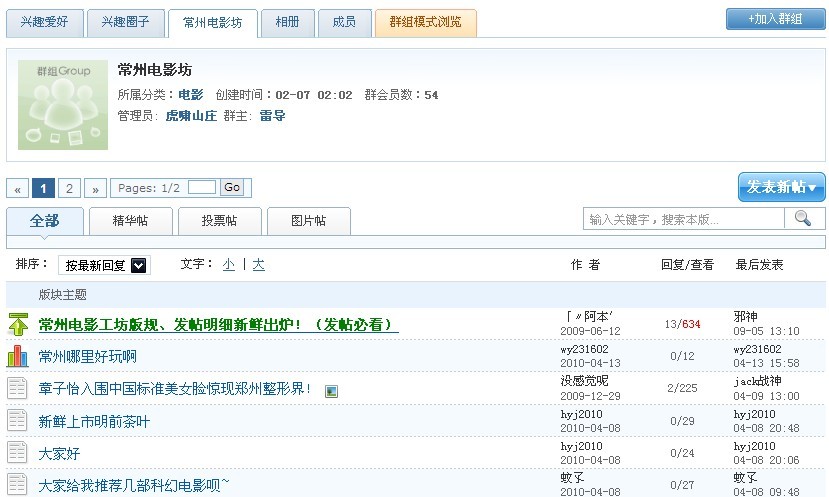Click the Go page jump button
Viewport: 829px width, 497px height.
(x=232, y=187)
